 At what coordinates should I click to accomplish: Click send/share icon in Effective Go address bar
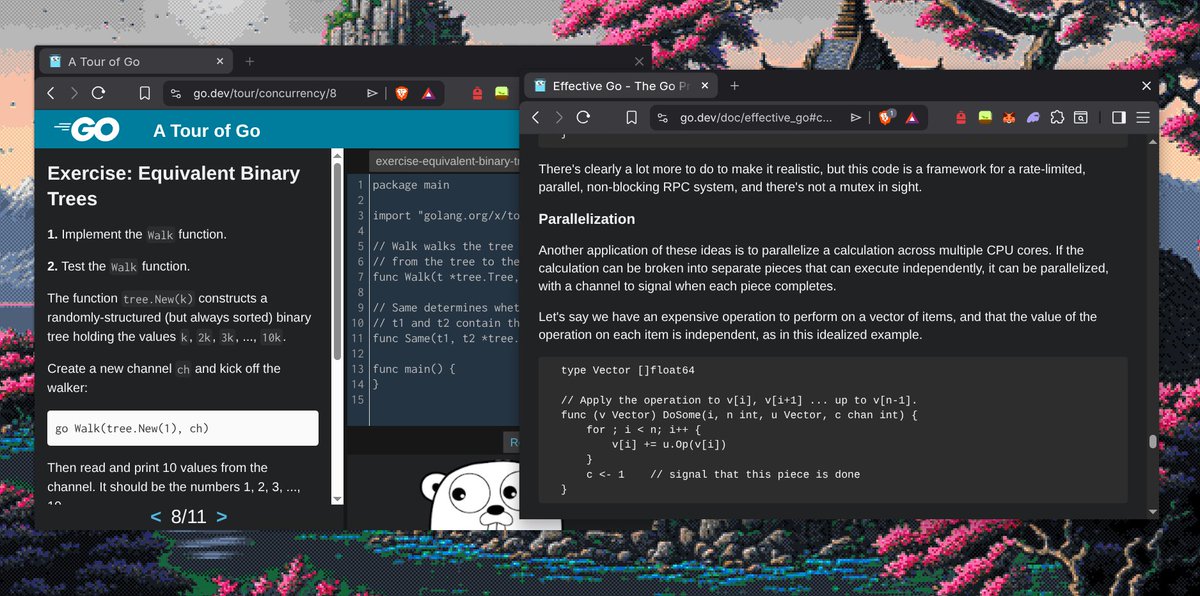click(x=856, y=118)
